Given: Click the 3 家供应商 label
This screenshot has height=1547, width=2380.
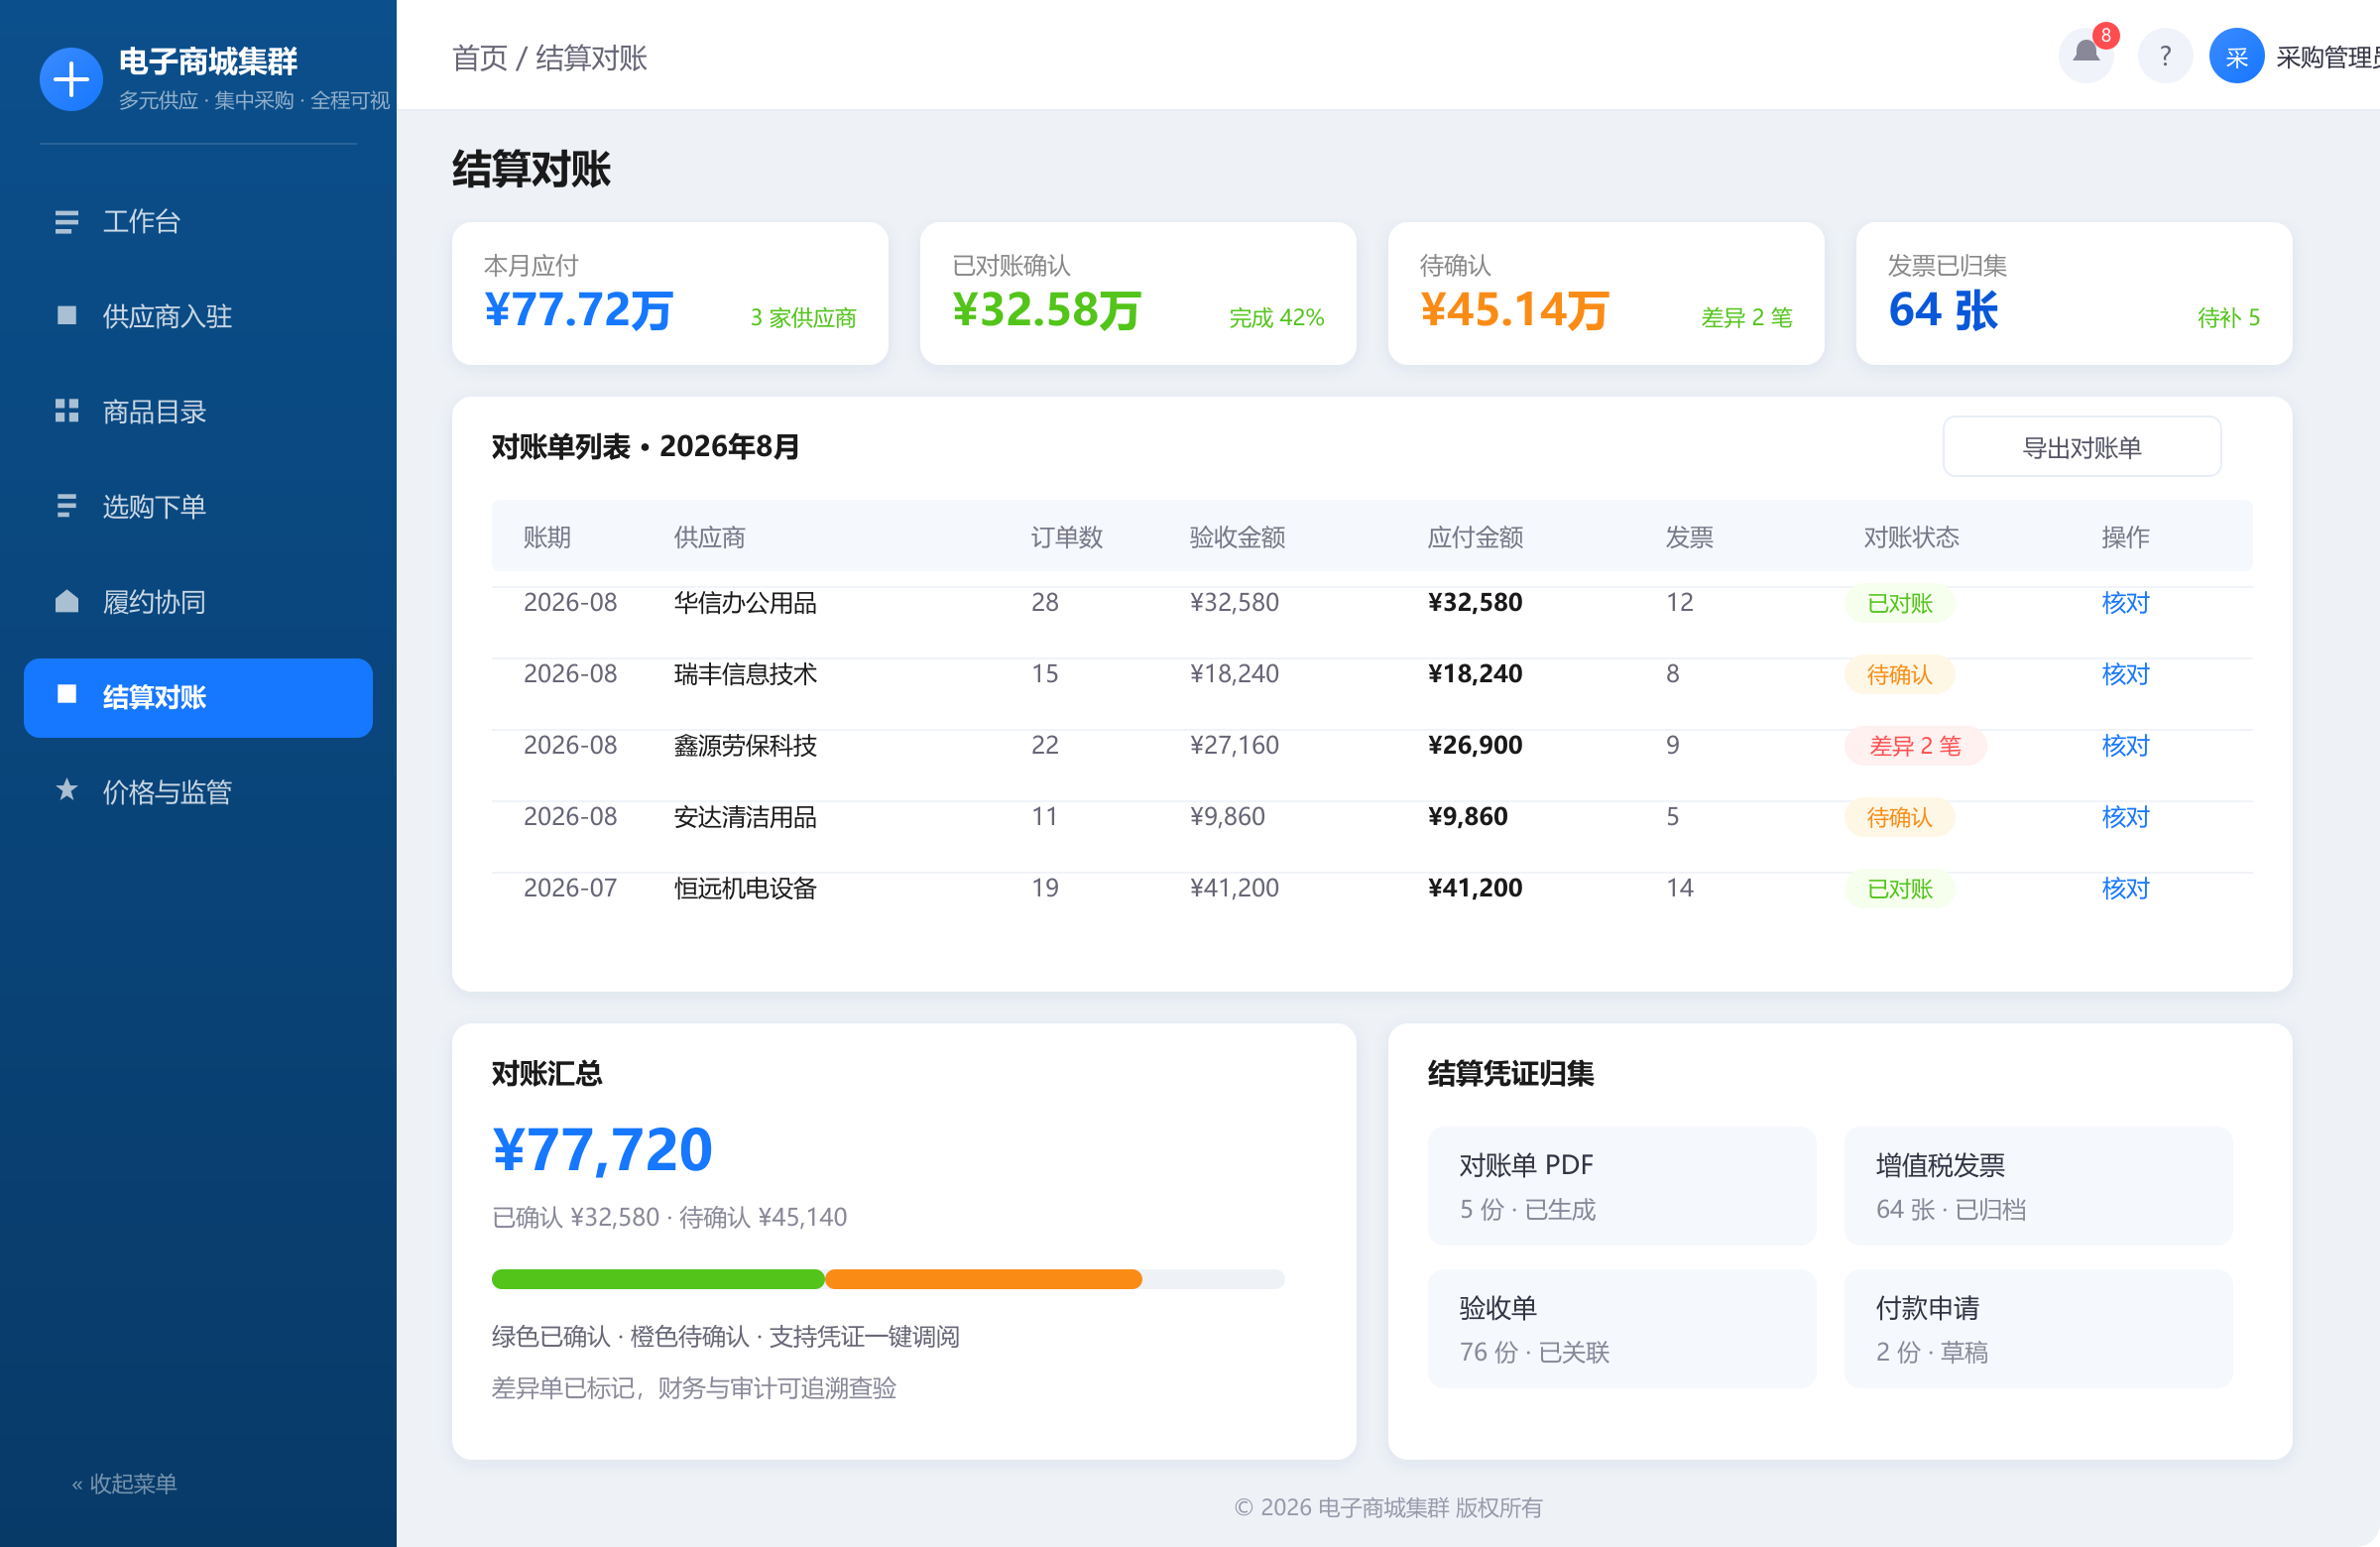Looking at the screenshot, I should click(x=803, y=318).
